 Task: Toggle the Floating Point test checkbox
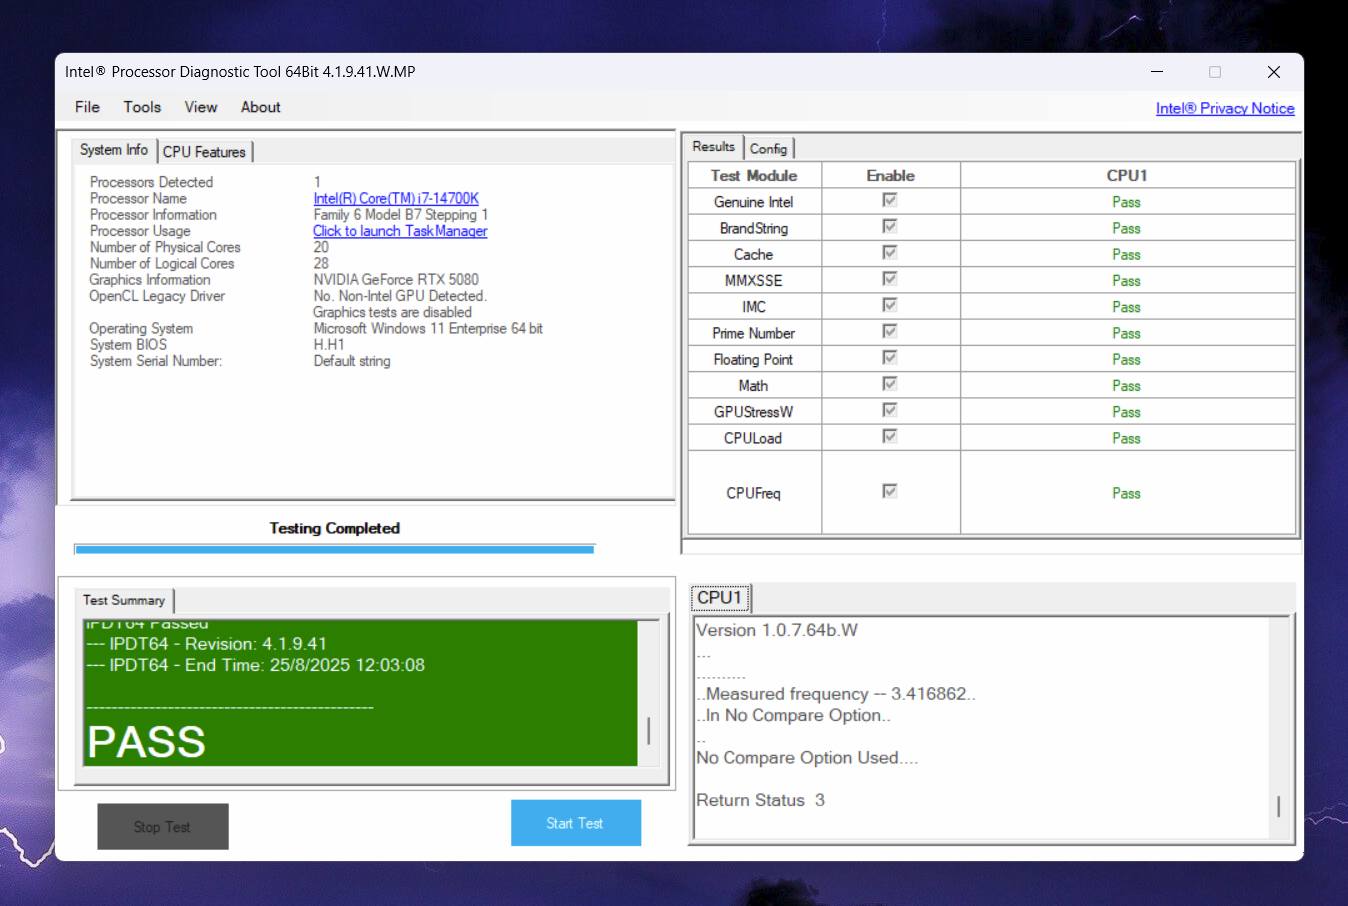890,357
